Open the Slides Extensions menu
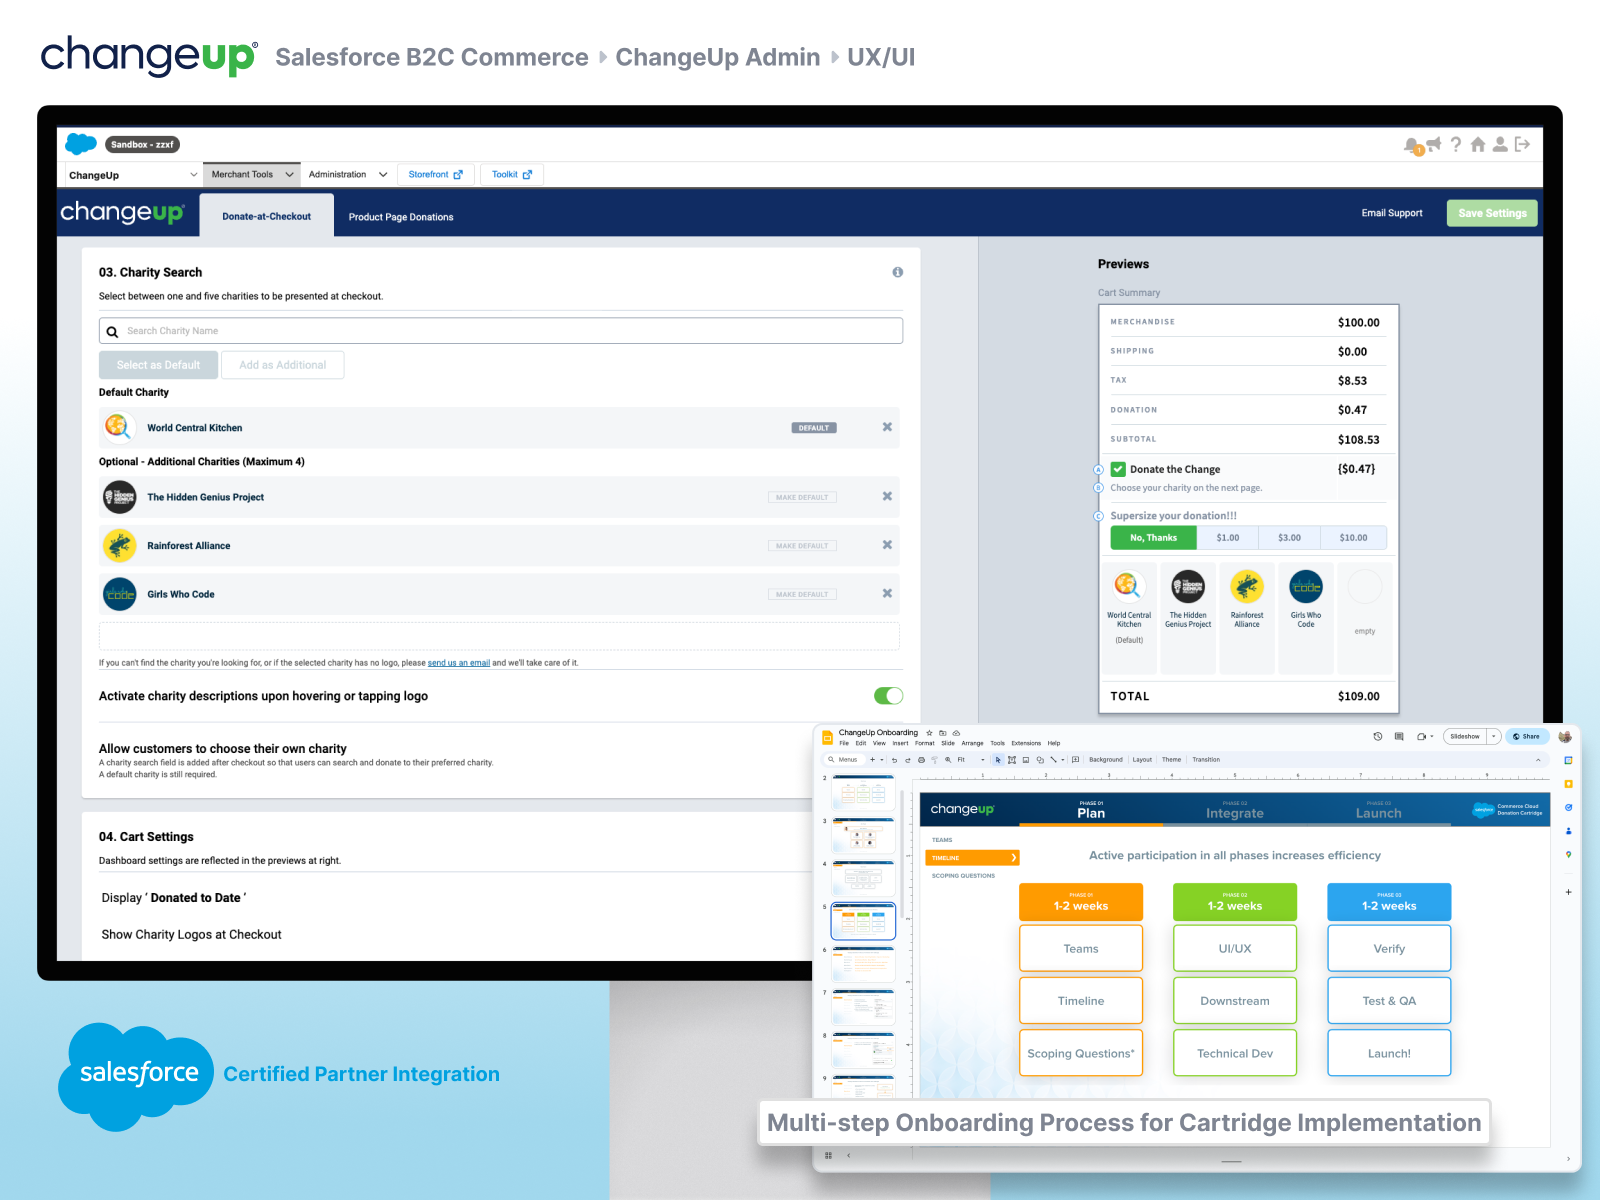This screenshot has height=1200, width=1600. pyautogui.click(x=1026, y=743)
